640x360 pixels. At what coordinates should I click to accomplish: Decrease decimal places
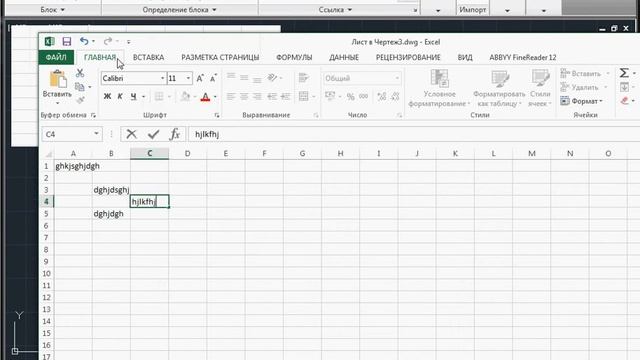coord(395,96)
